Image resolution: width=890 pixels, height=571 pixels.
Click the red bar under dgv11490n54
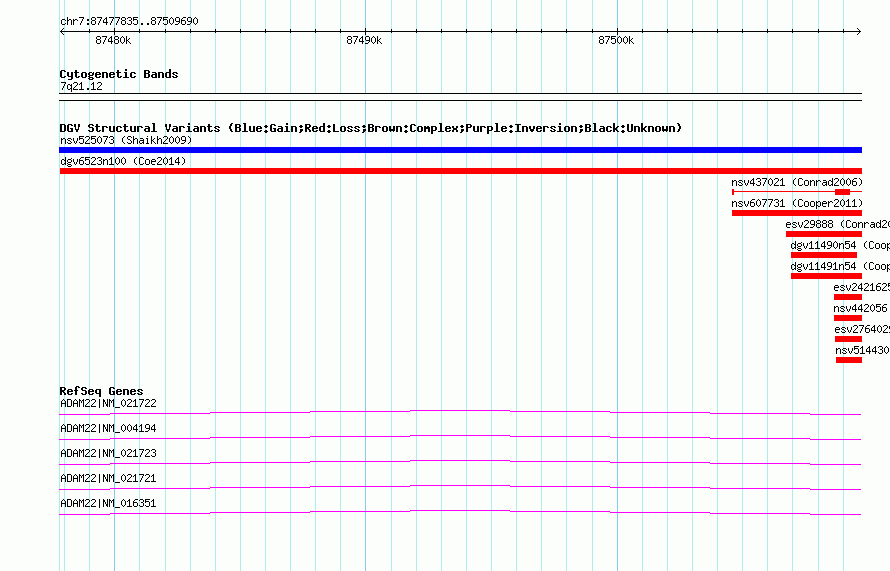(824, 255)
